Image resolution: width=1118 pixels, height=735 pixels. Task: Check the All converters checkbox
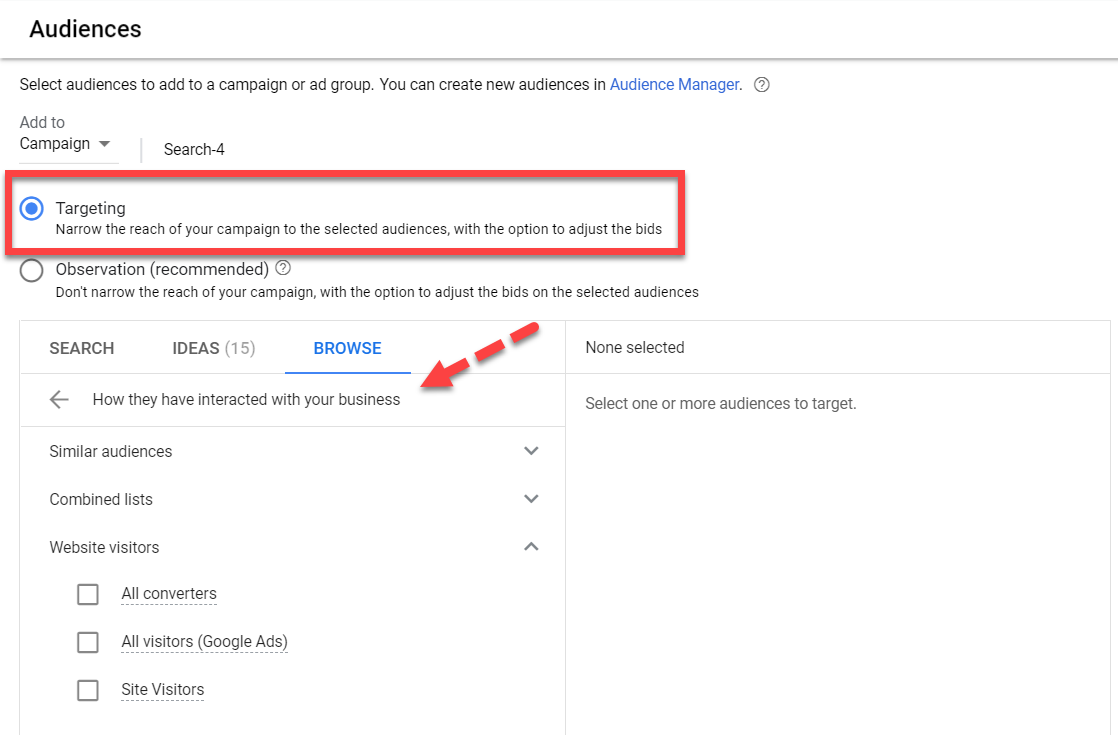pyautogui.click(x=88, y=594)
